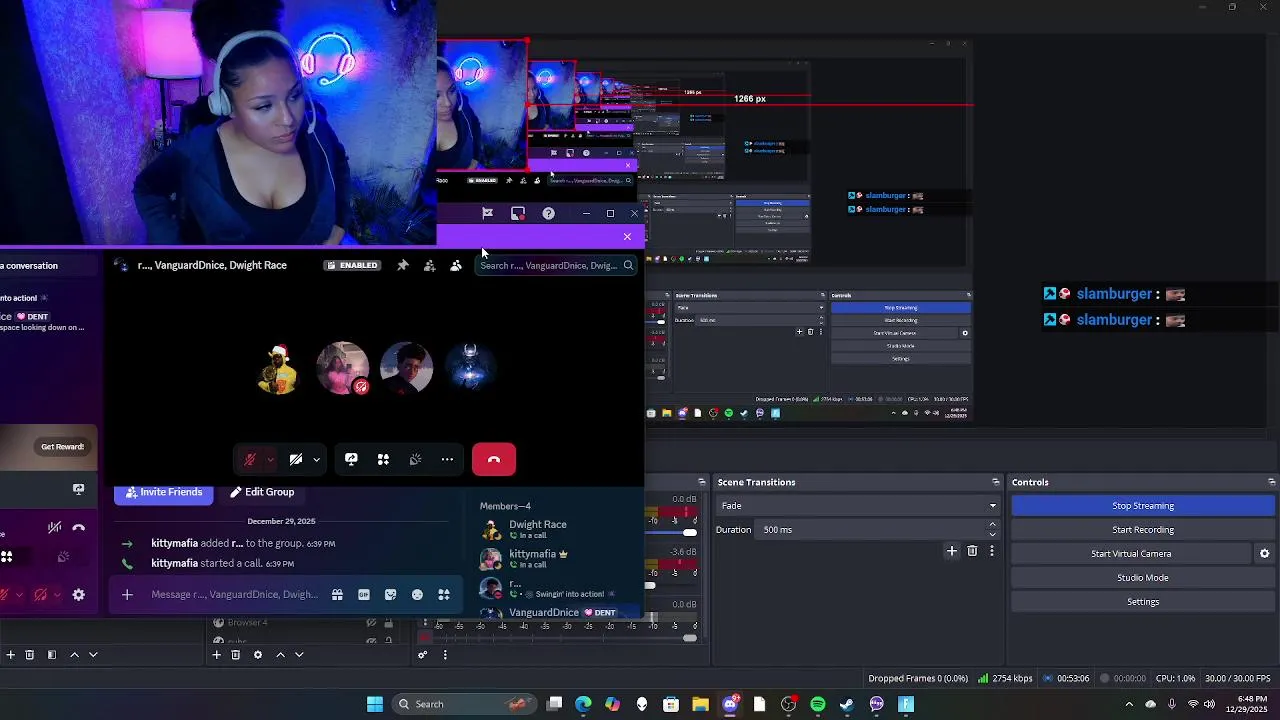
Task: Click Edit Group button
Action: tap(262, 492)
